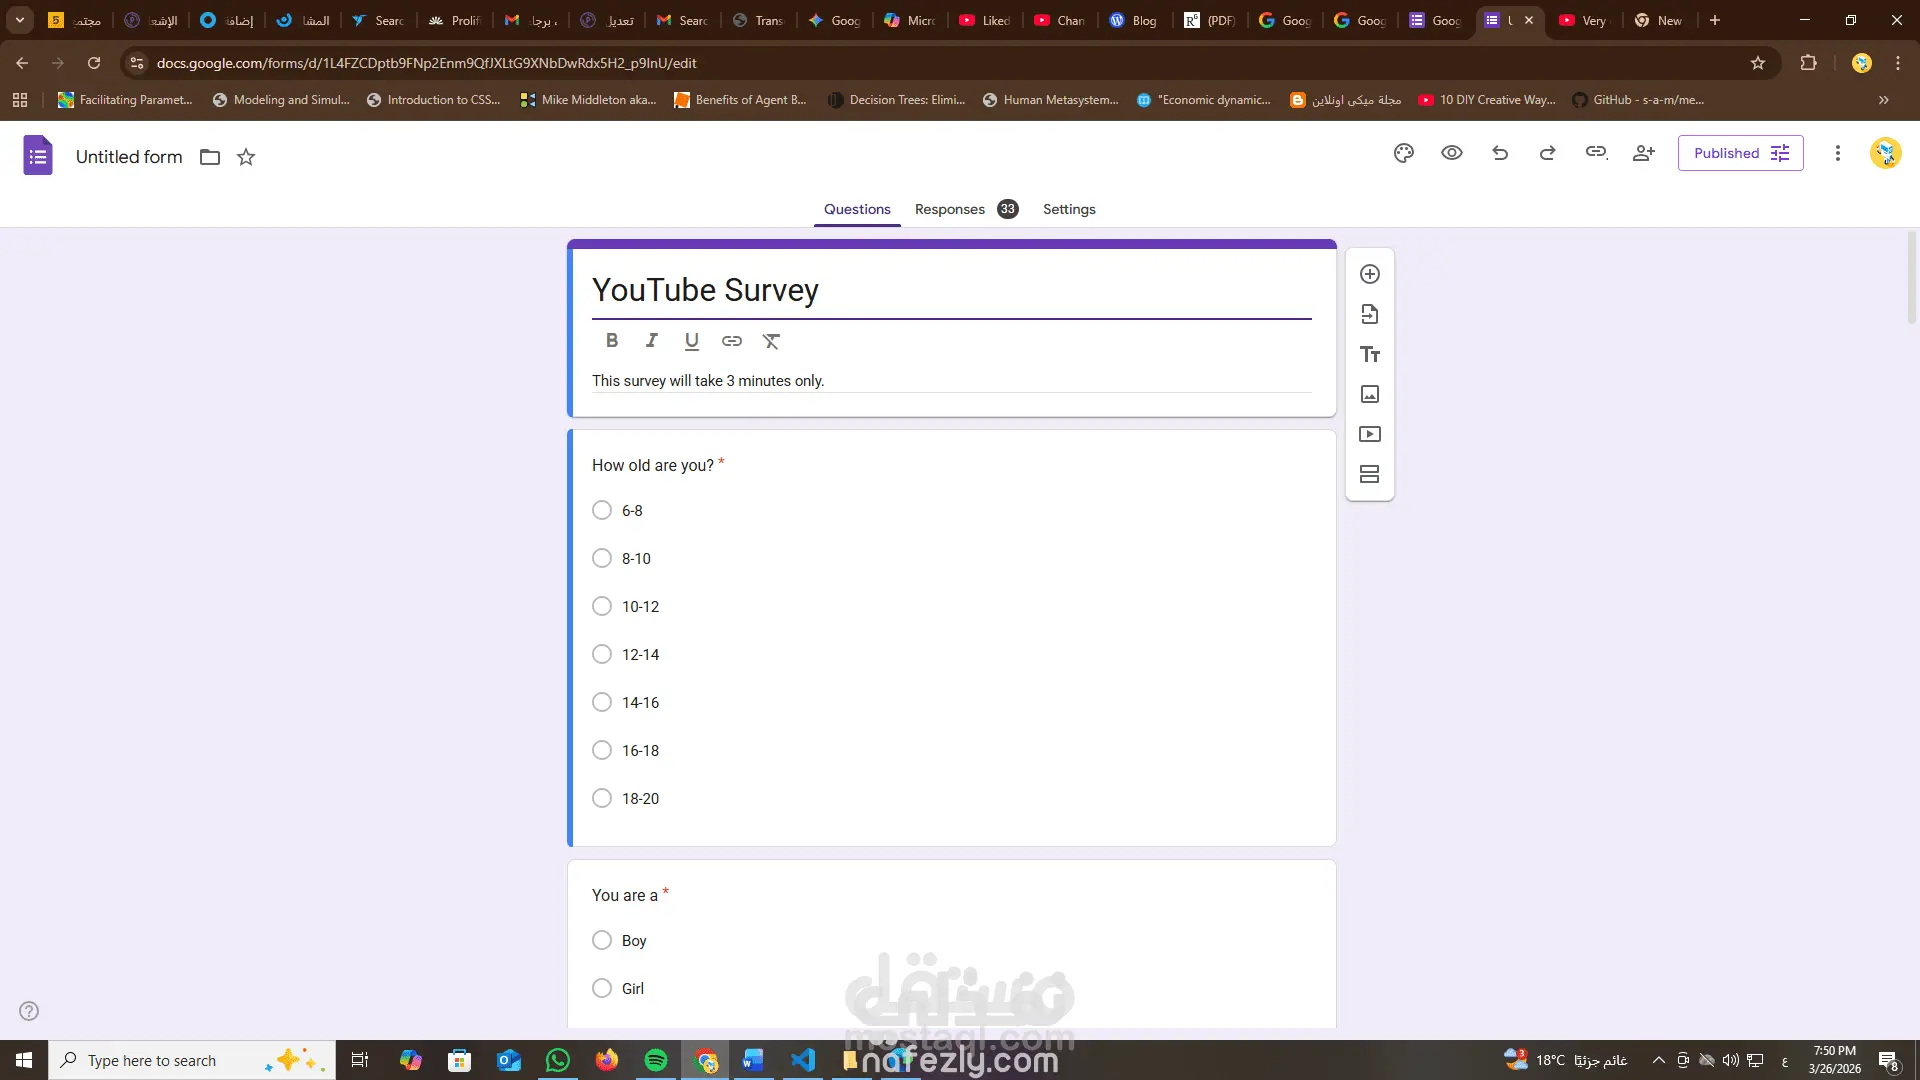Focus the browser address bar
Screen dimensions: 1920x1080
(x=940, y=63)
